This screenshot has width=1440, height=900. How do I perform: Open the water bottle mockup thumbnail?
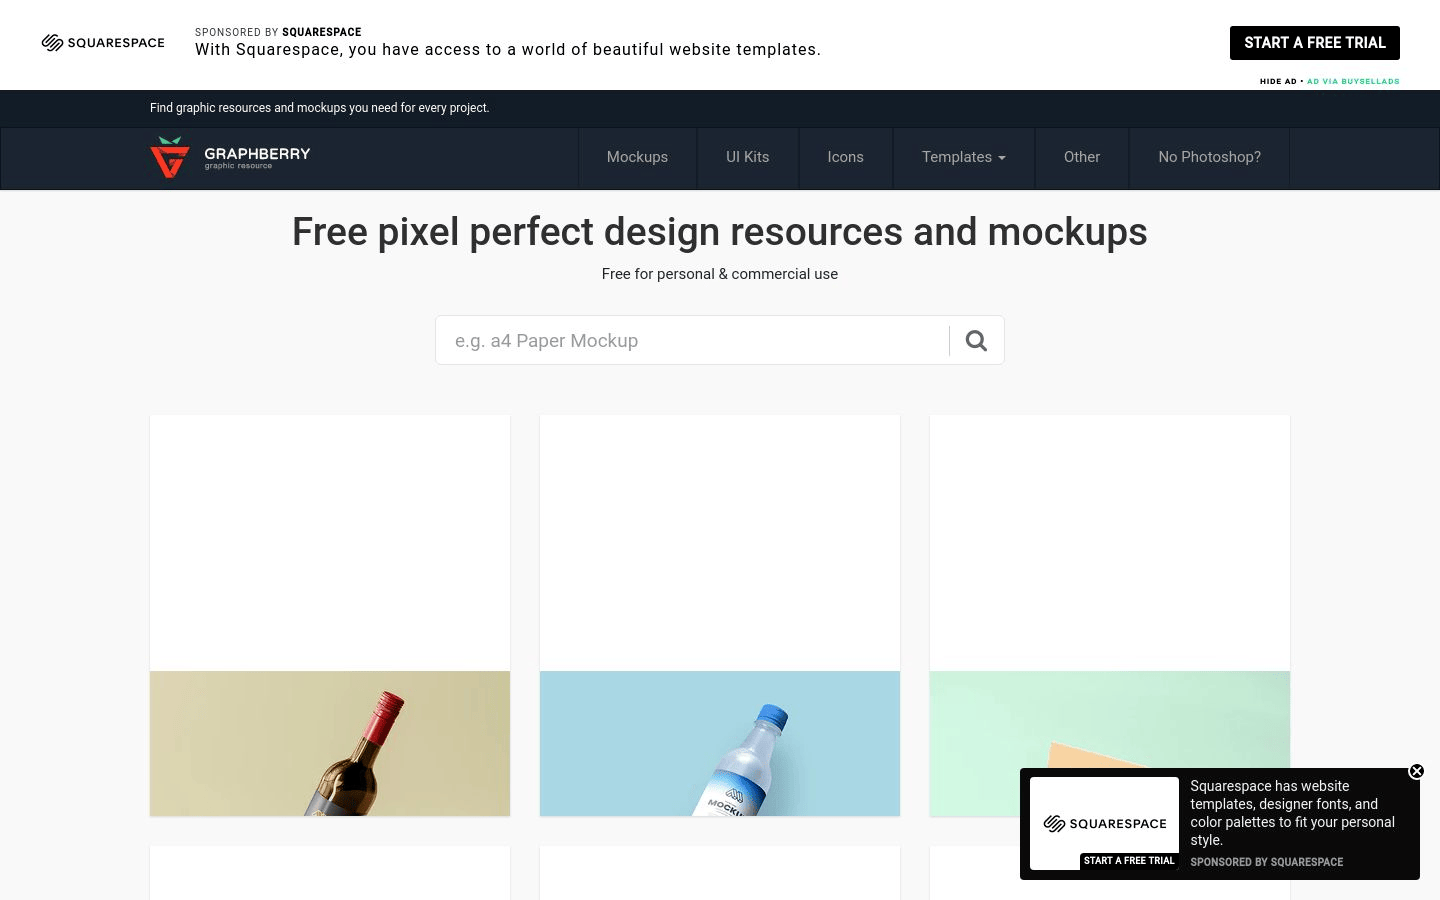coord(720,742)
